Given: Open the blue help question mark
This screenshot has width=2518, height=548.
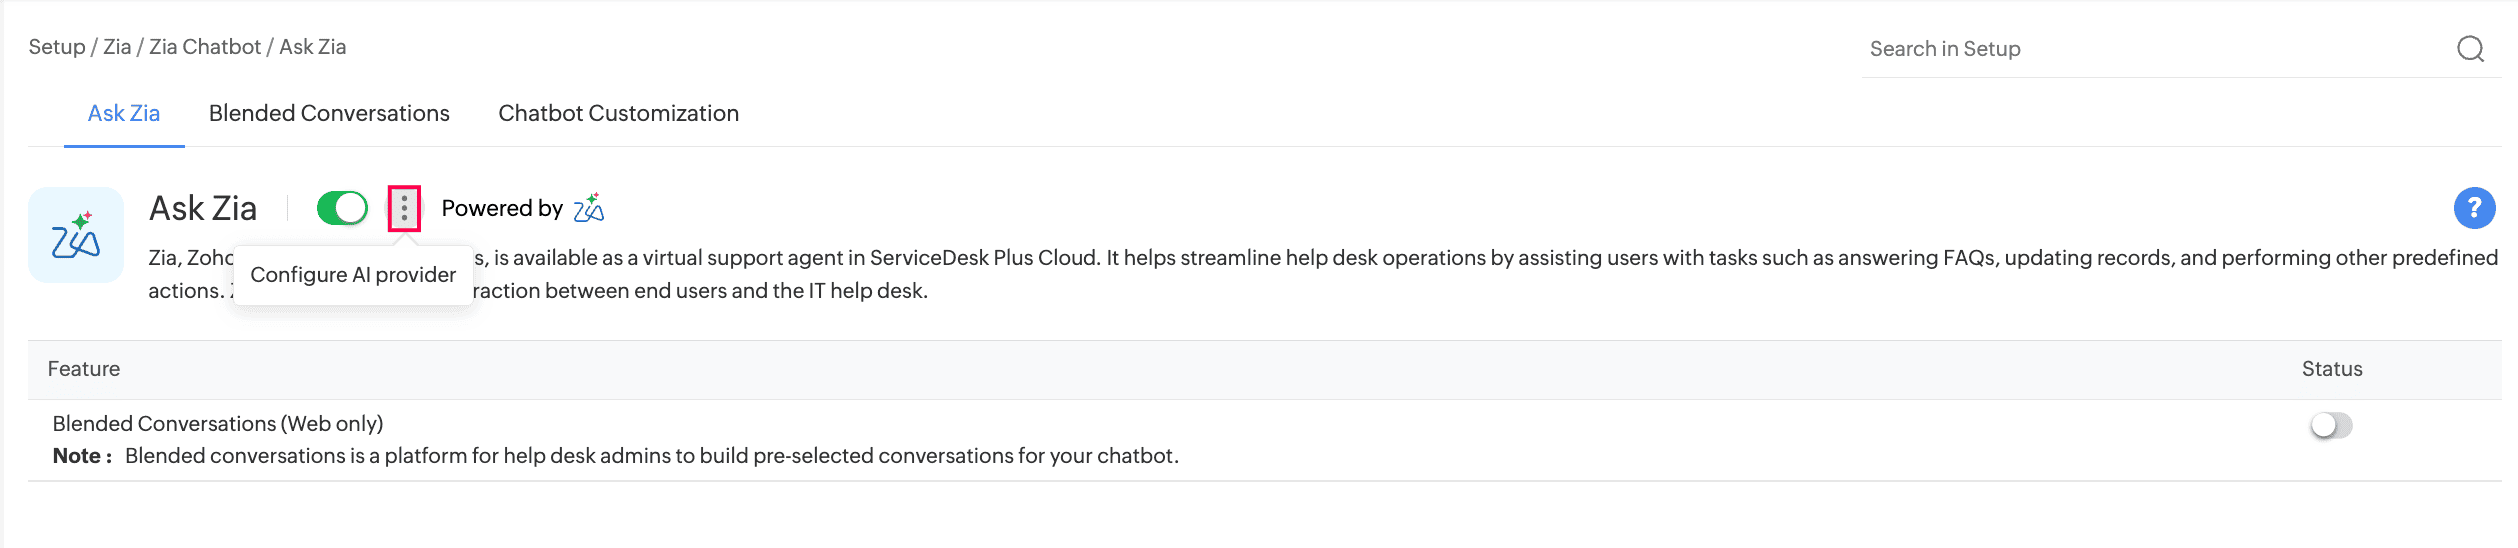Looking at the screenshot, I should click(x=2474, y=208).
